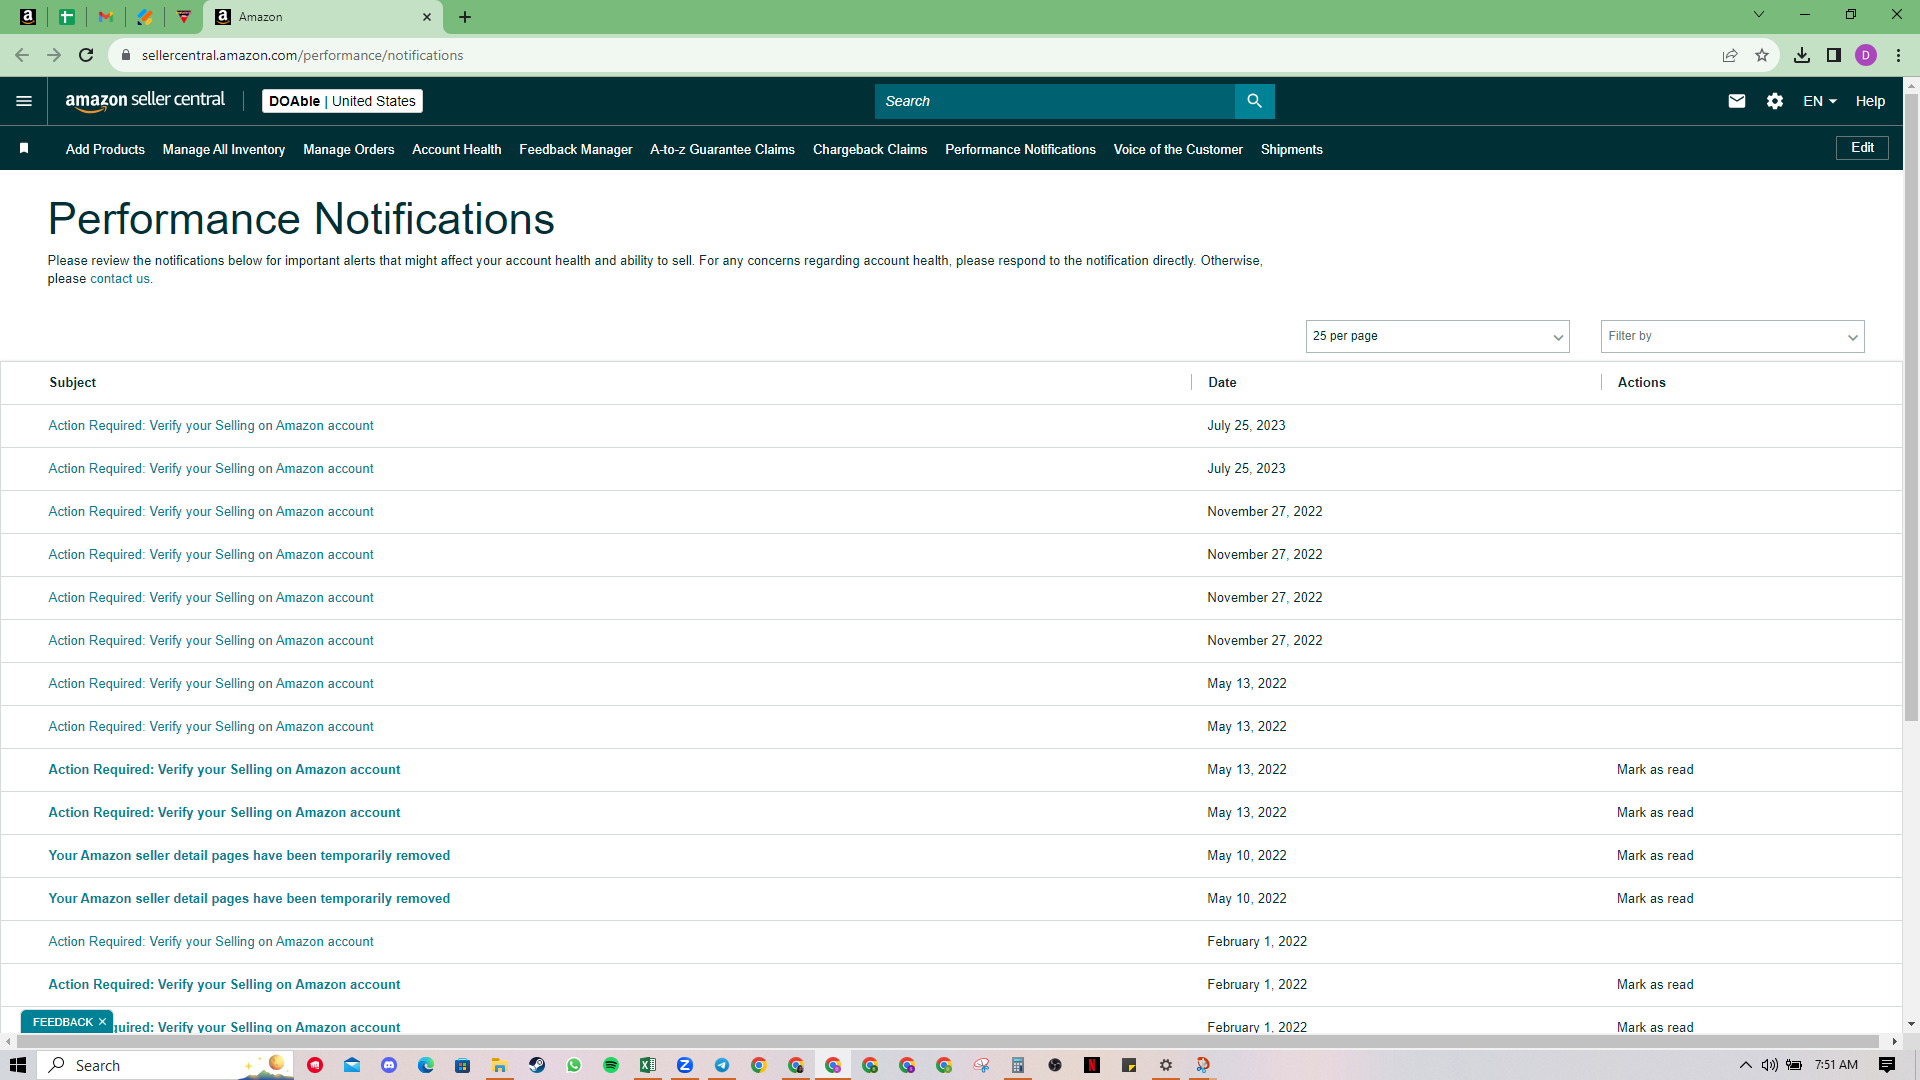Click the Help link in header
1920x1080 pixels.
(1870, 101)
